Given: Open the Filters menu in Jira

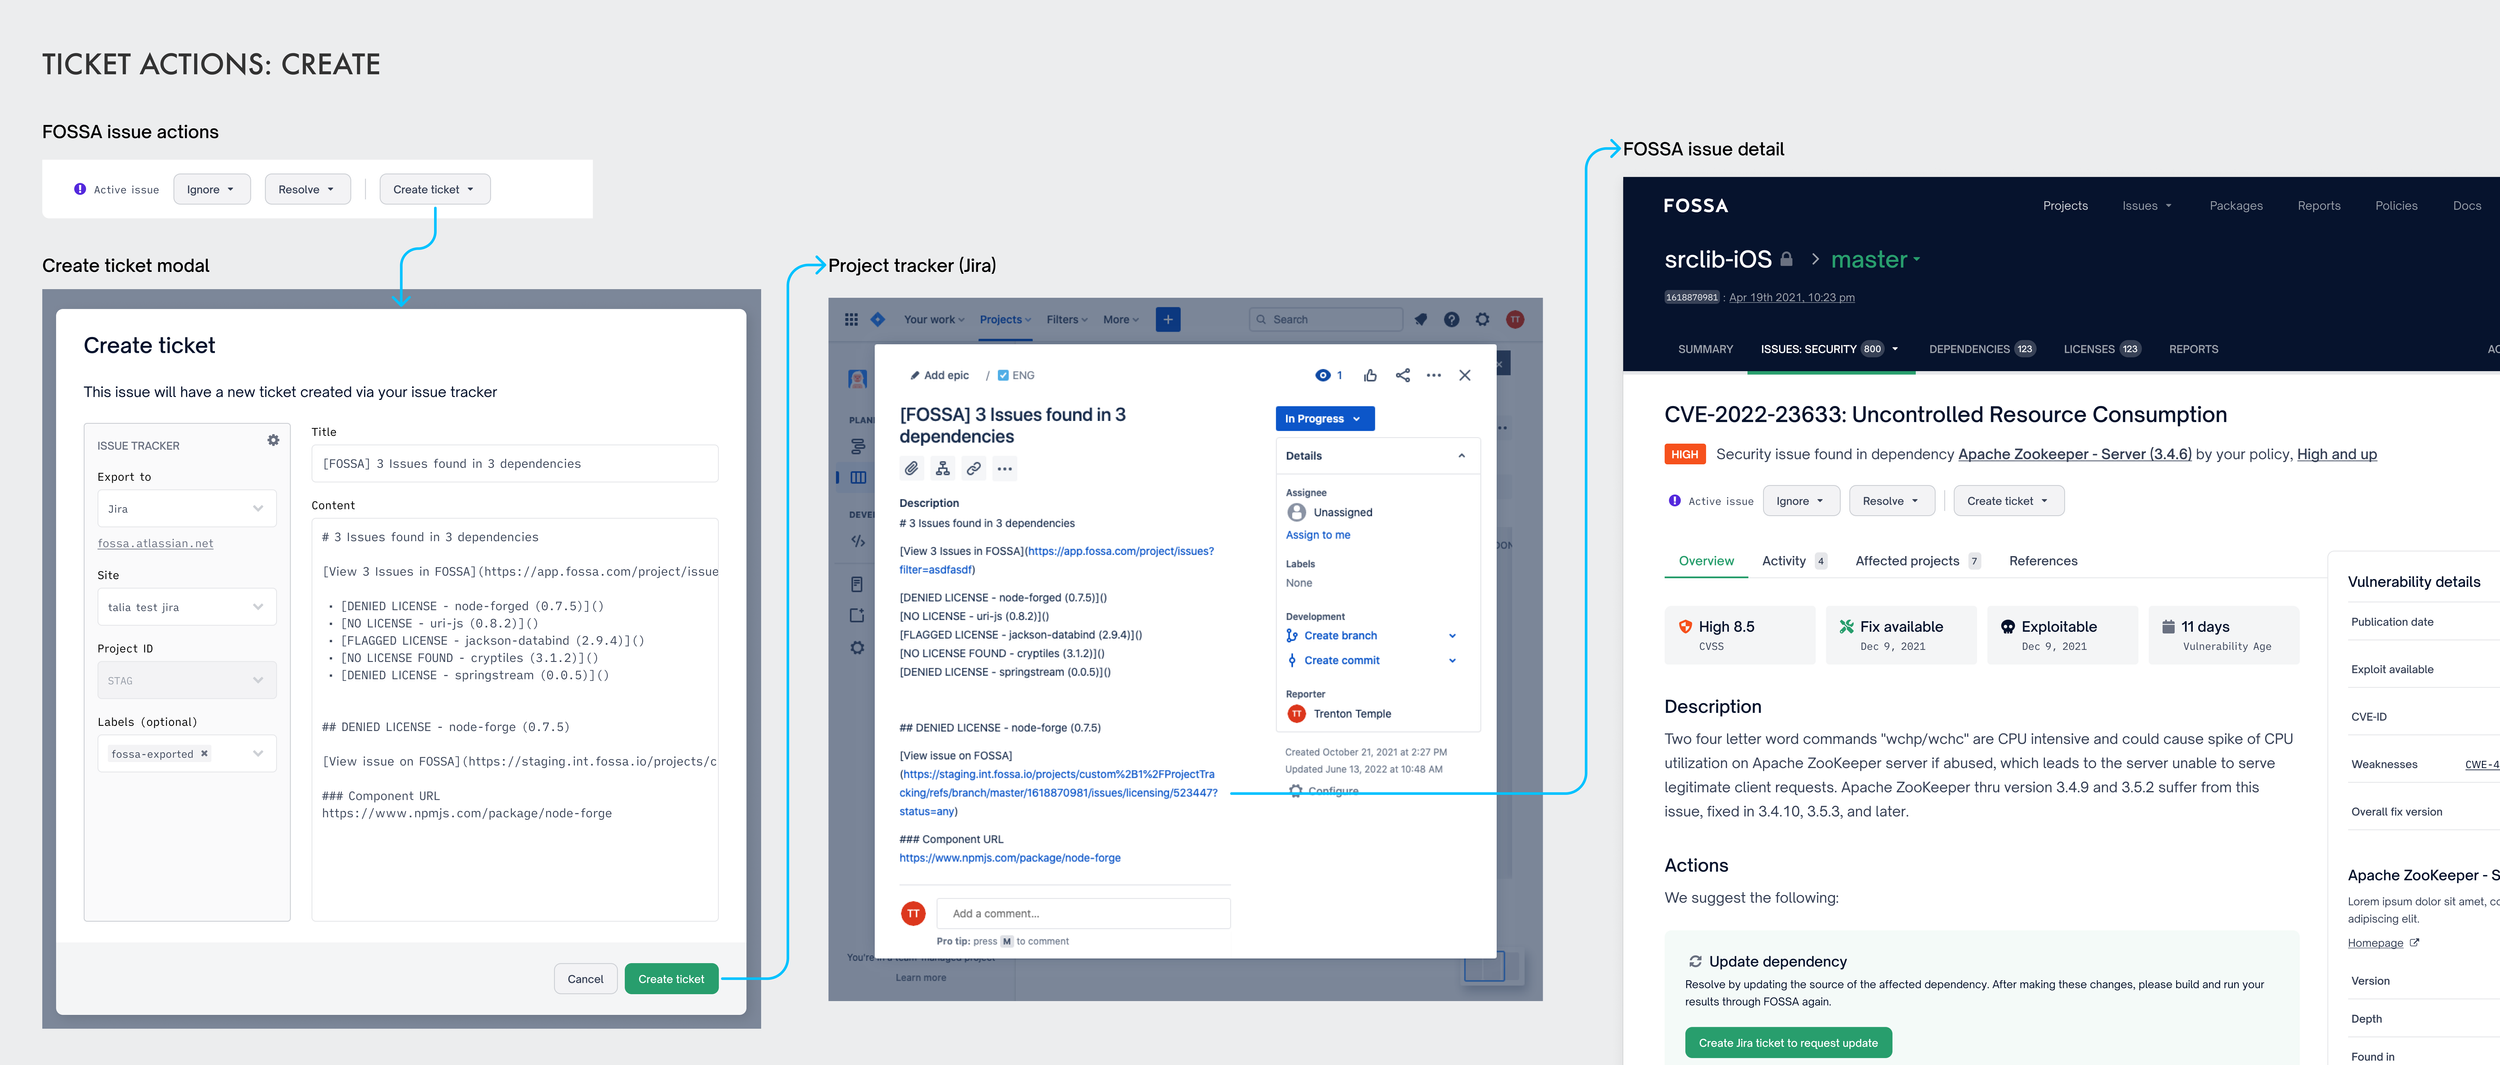Looking at the screenshot, I should pyautogui.click(x=1067, y=320).
